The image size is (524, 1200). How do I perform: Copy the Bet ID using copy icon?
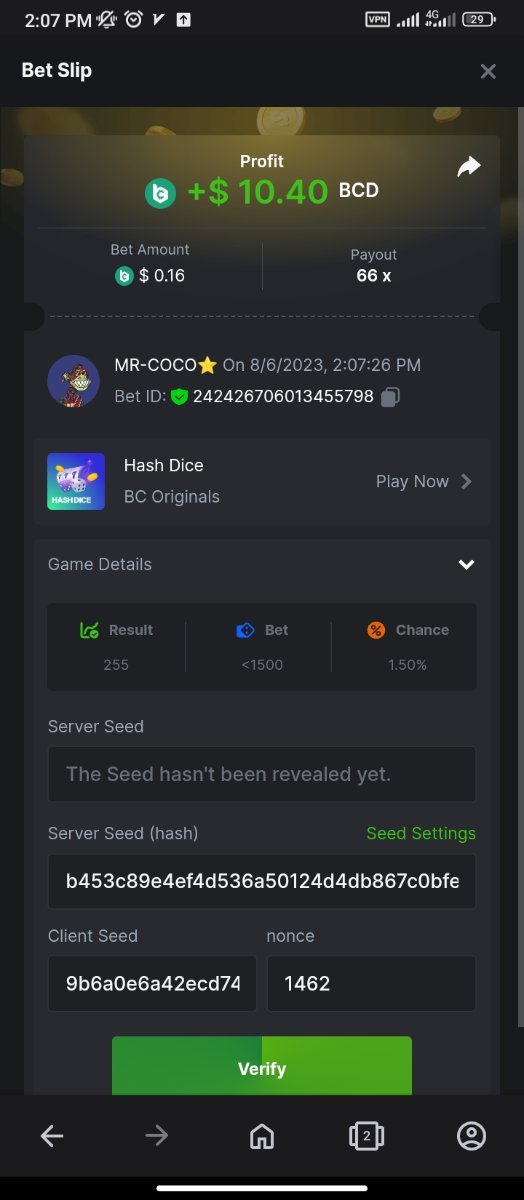tap(391, 397)
